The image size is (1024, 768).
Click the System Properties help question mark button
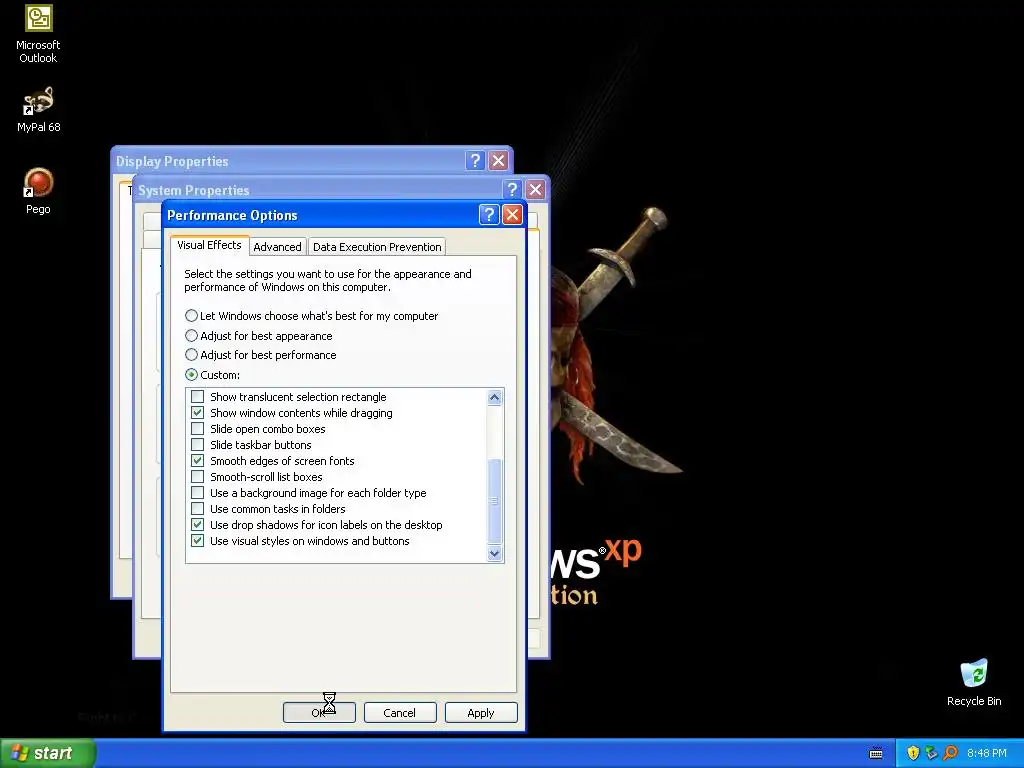click(x=513, y=189)
